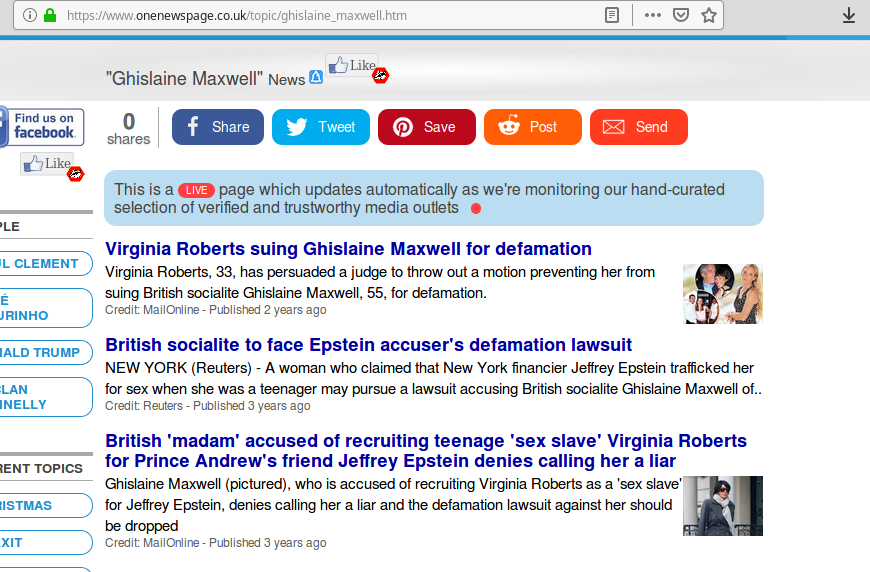
Task: Click the woman in sunglasses article thumbnail
Action: 723,506
